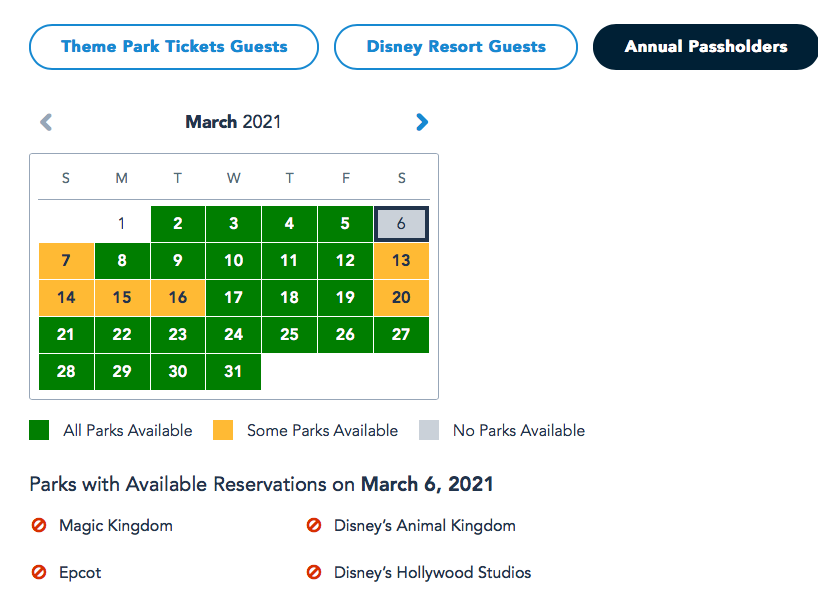Go to previous month with left arrow
818x607 pixels.
click(x=46, y=122)
